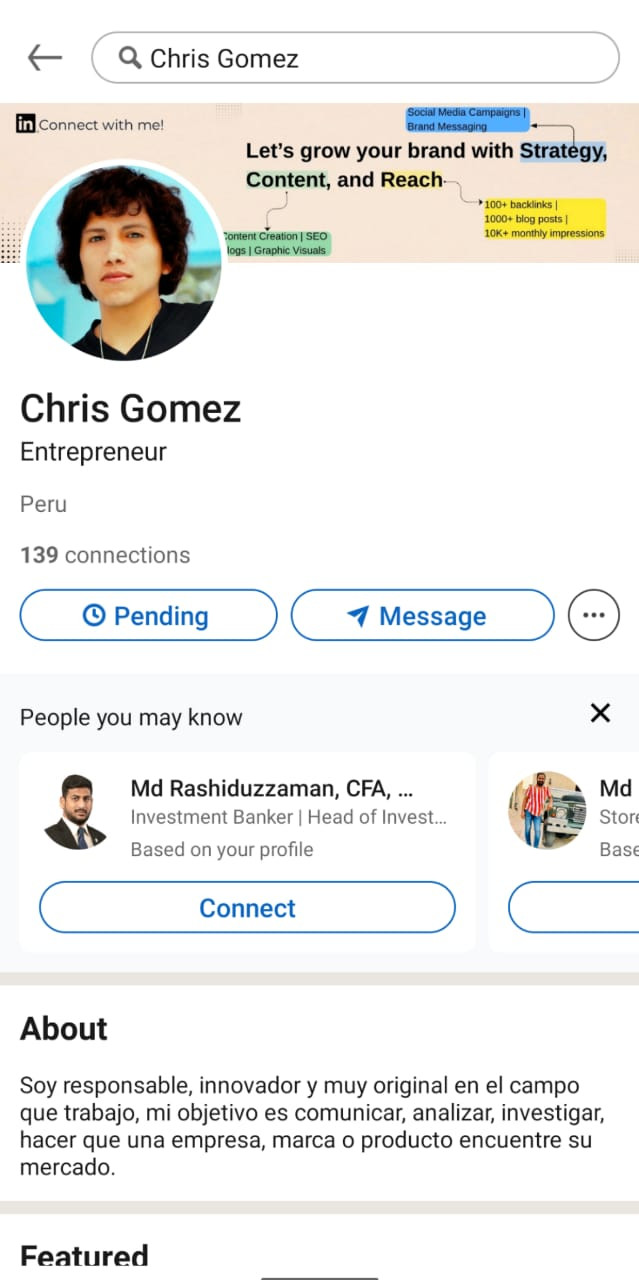Open the three-dot more options menu
Image resolution: width=639 pixels, height=1280 pixels.
593,615
